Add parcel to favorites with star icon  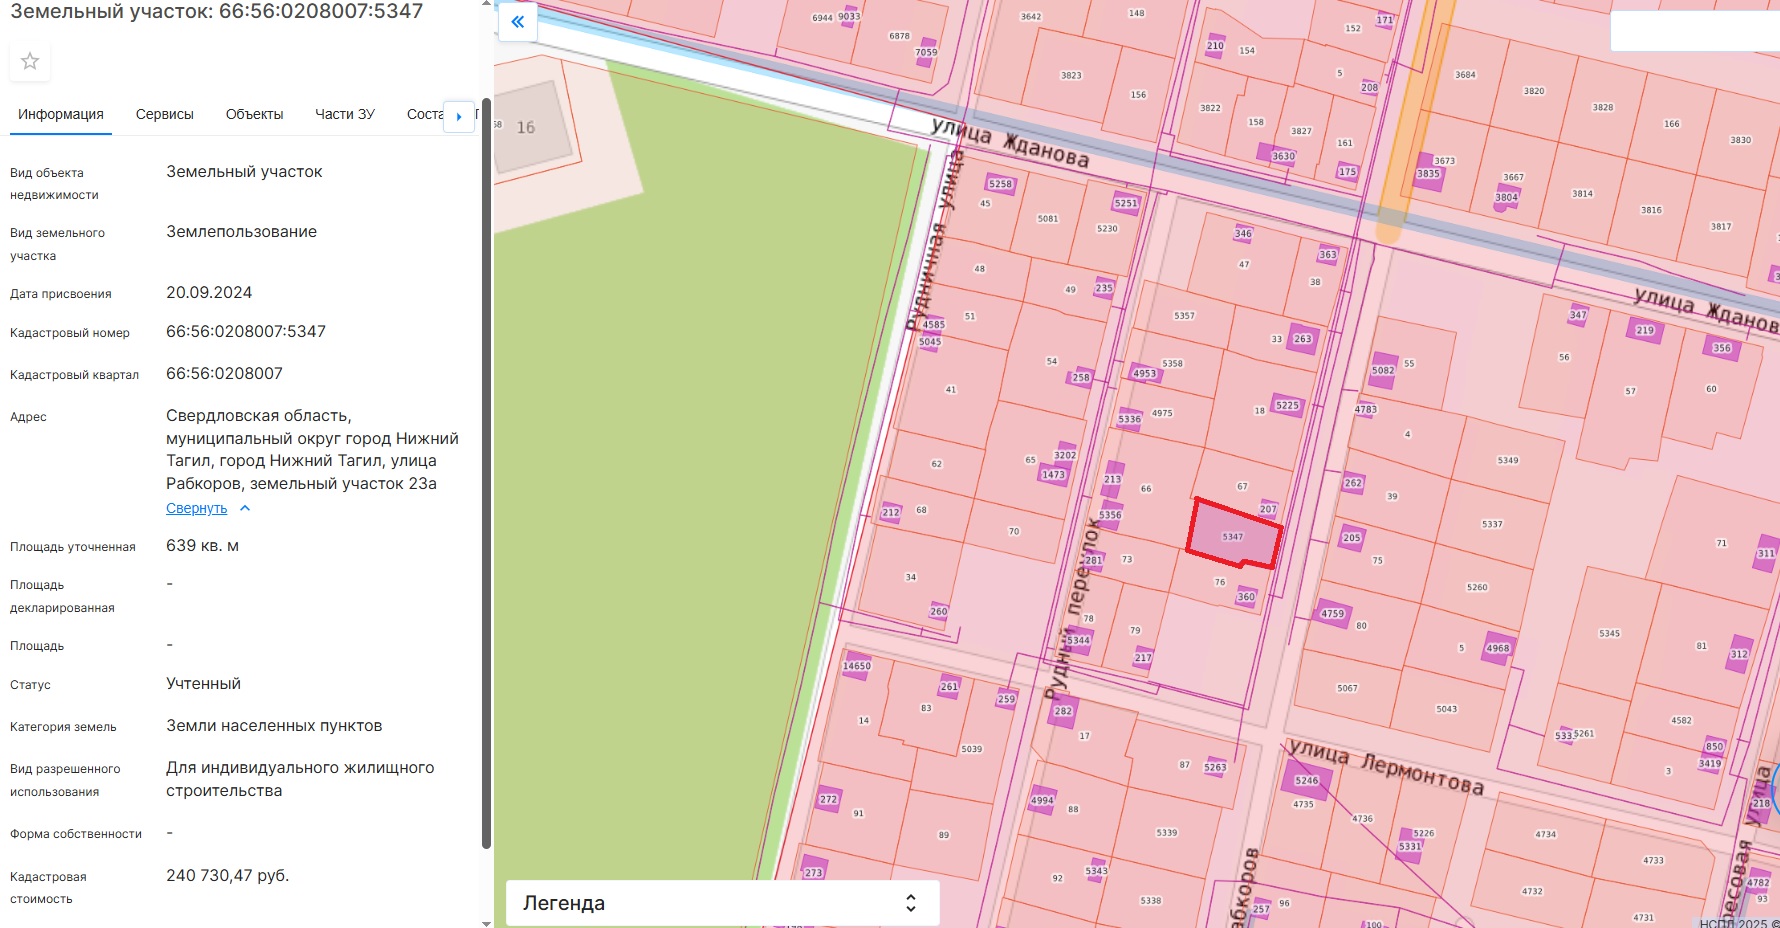[30, 61]
